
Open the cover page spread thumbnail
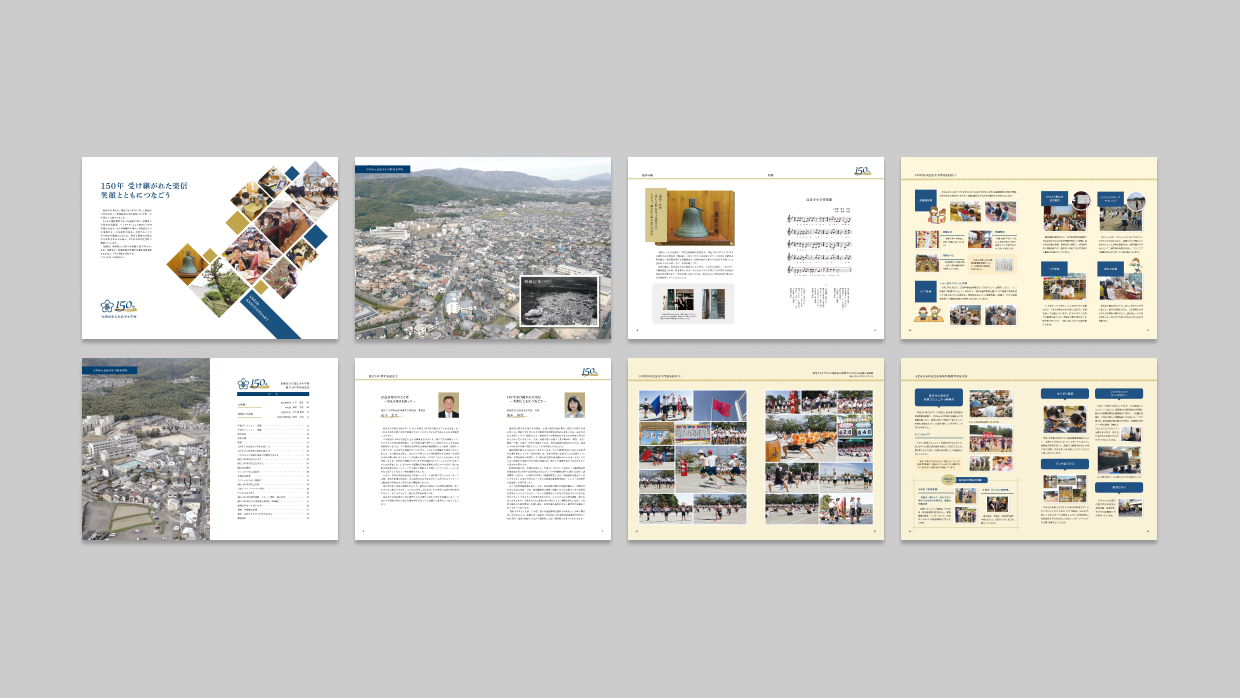(210, 248)
